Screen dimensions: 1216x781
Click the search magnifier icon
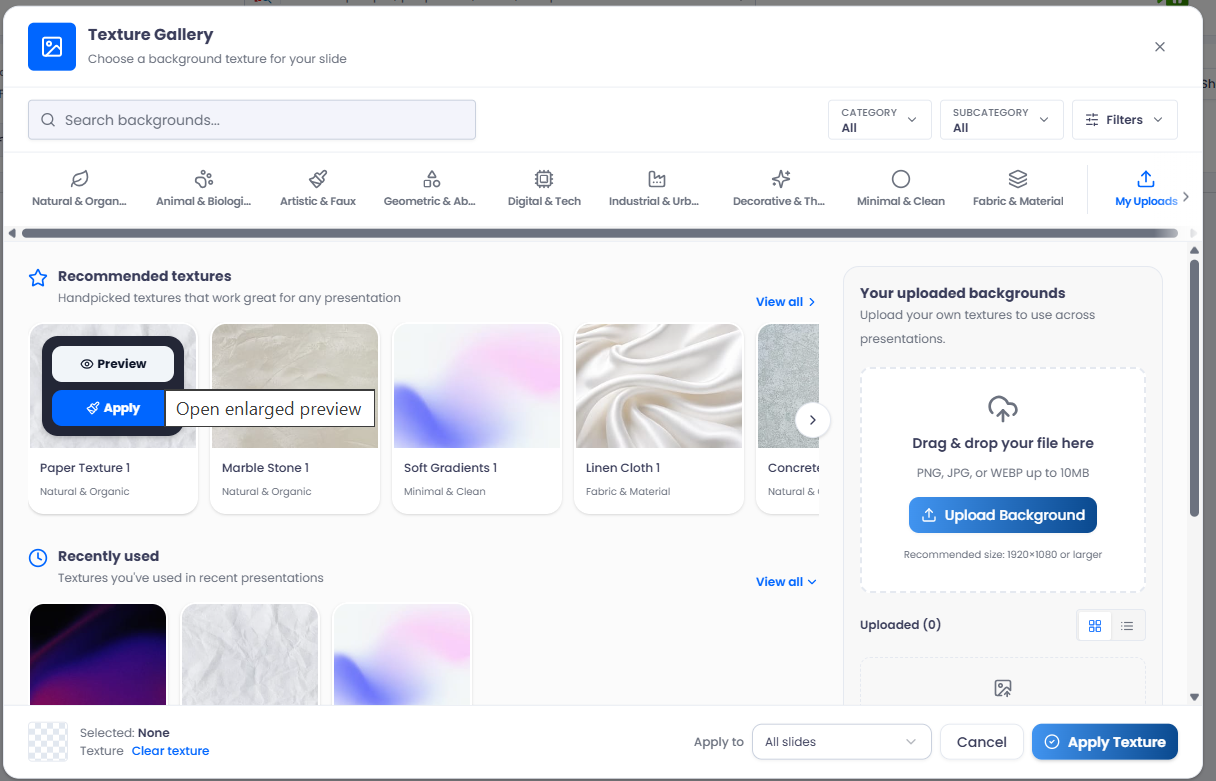point(48,120)
